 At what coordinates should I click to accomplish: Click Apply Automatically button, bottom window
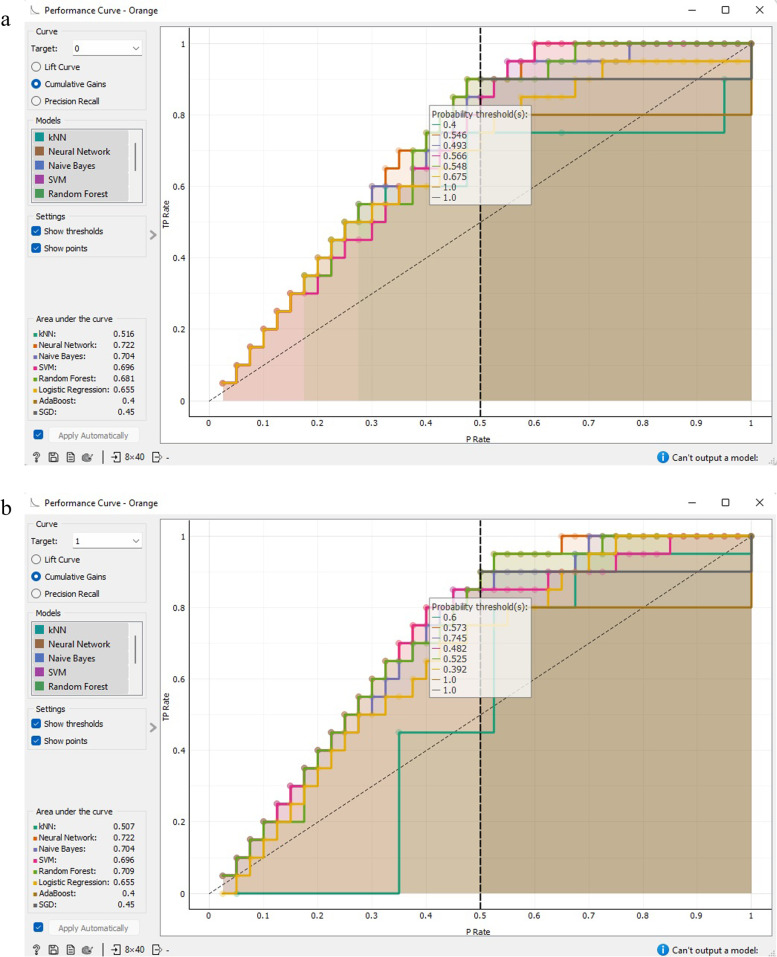tap(93, 928)
